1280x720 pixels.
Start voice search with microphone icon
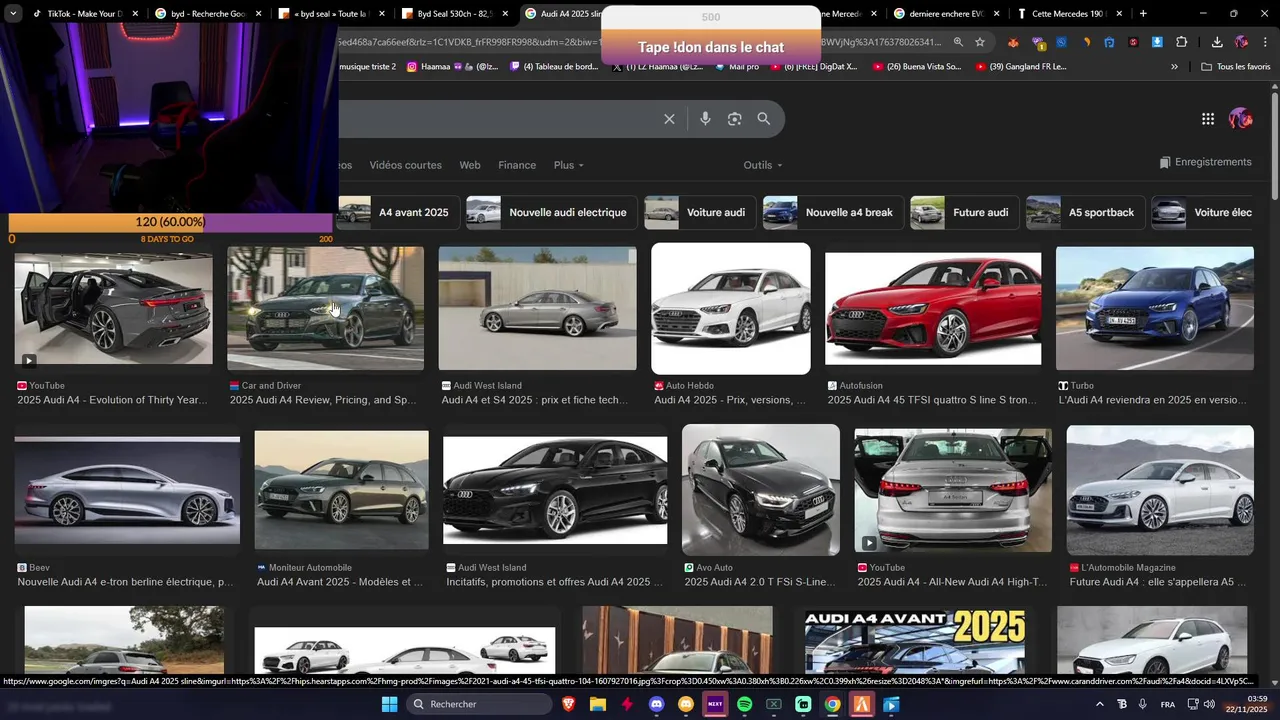[x=705, y=119]
